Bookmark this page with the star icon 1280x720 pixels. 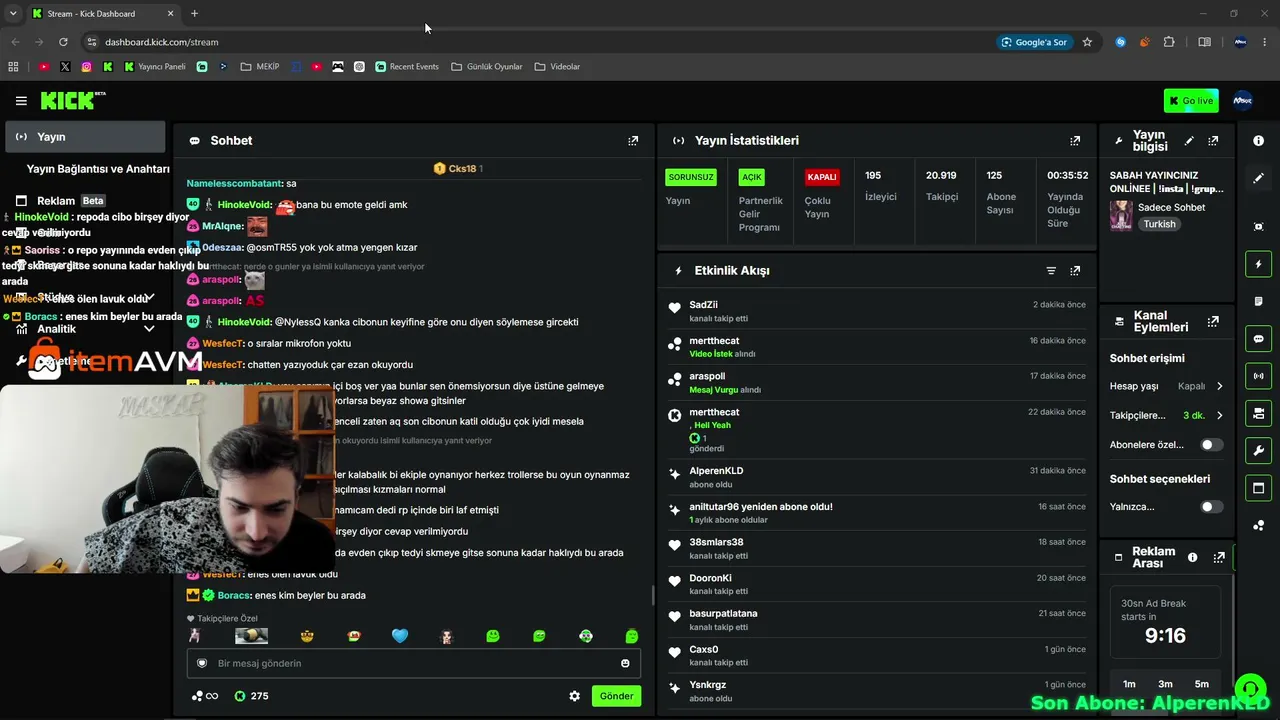pyautogui.click(x=1087, y=42)
